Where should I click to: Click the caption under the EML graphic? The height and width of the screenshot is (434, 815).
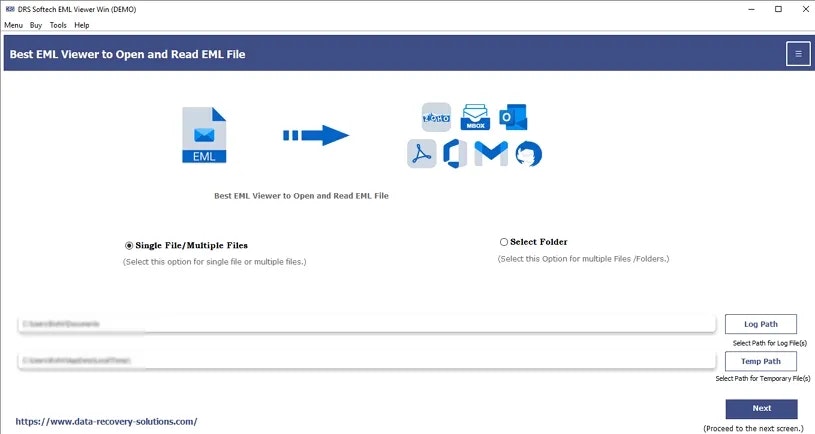pyautogui.click(x=301, y=196)
